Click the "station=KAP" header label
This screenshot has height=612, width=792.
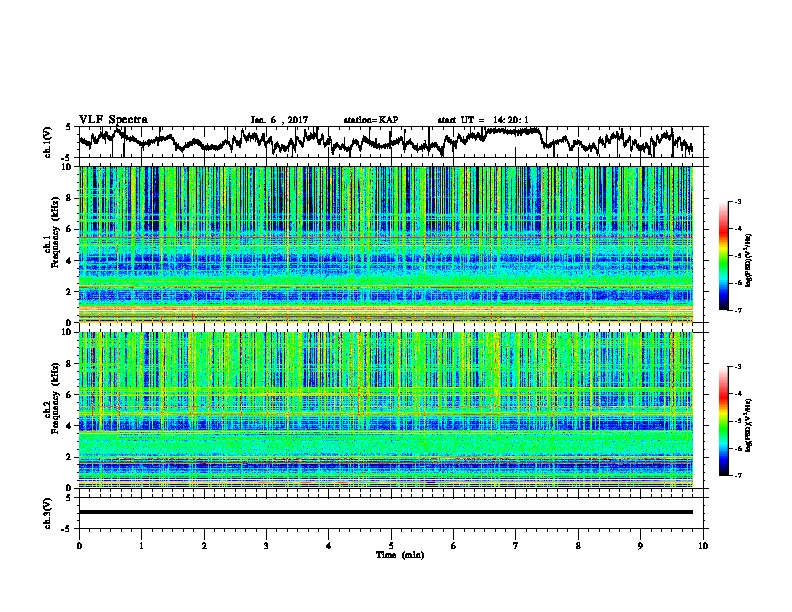click(x=371, y=120)
